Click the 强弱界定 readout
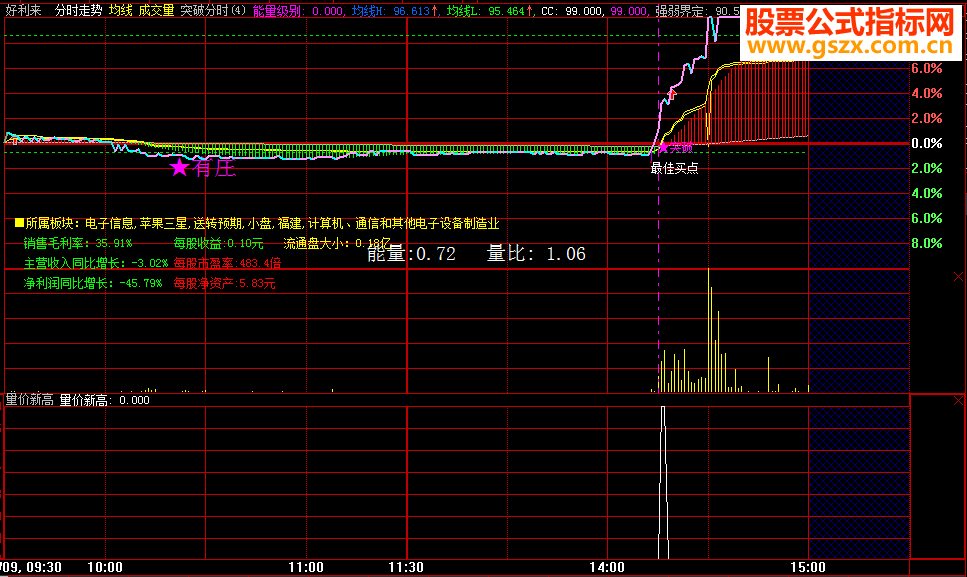This screenshot has height=577, width=967. coord(697,11)
